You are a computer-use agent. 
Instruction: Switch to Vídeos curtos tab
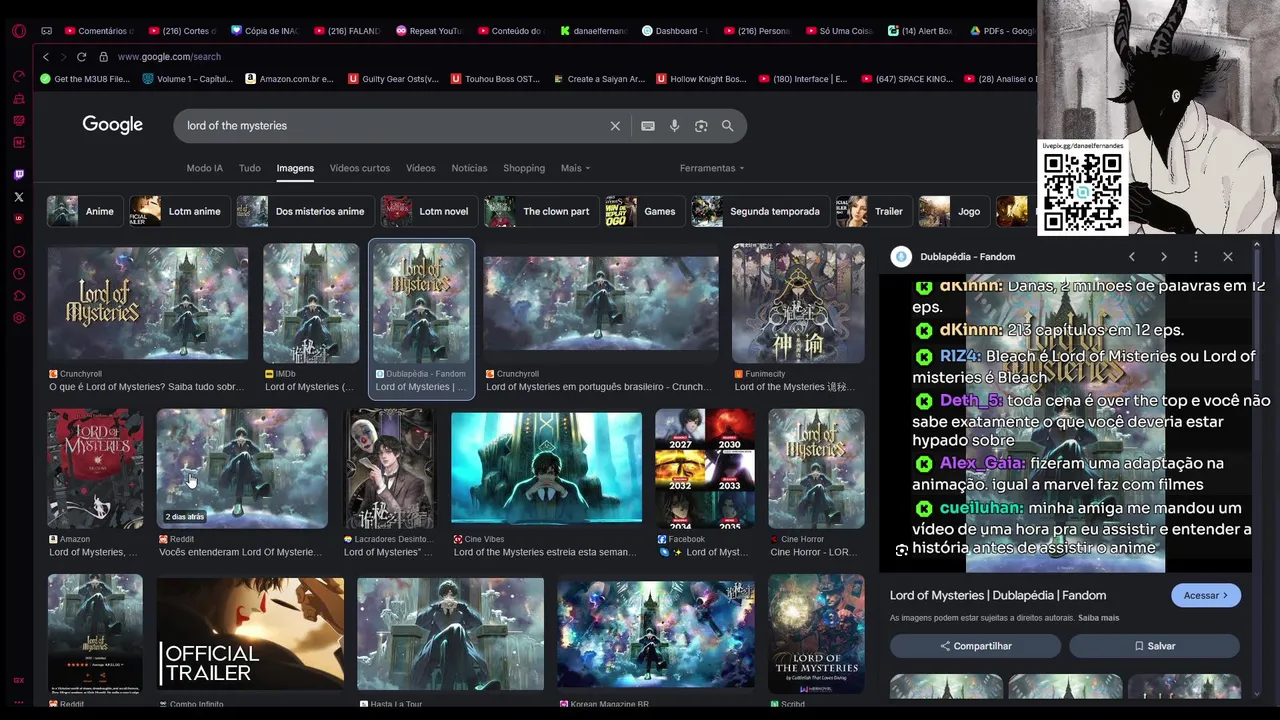(360, 168)
